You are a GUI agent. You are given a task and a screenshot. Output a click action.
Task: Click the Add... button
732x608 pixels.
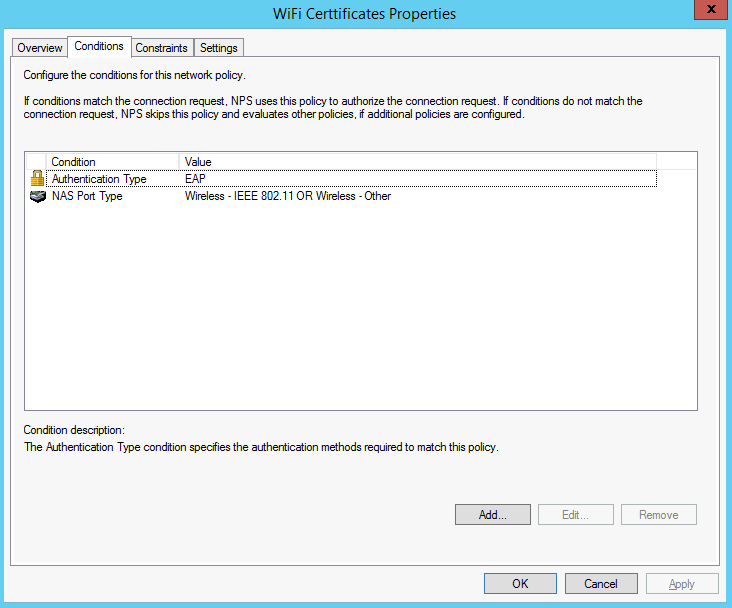click(493, 515)
